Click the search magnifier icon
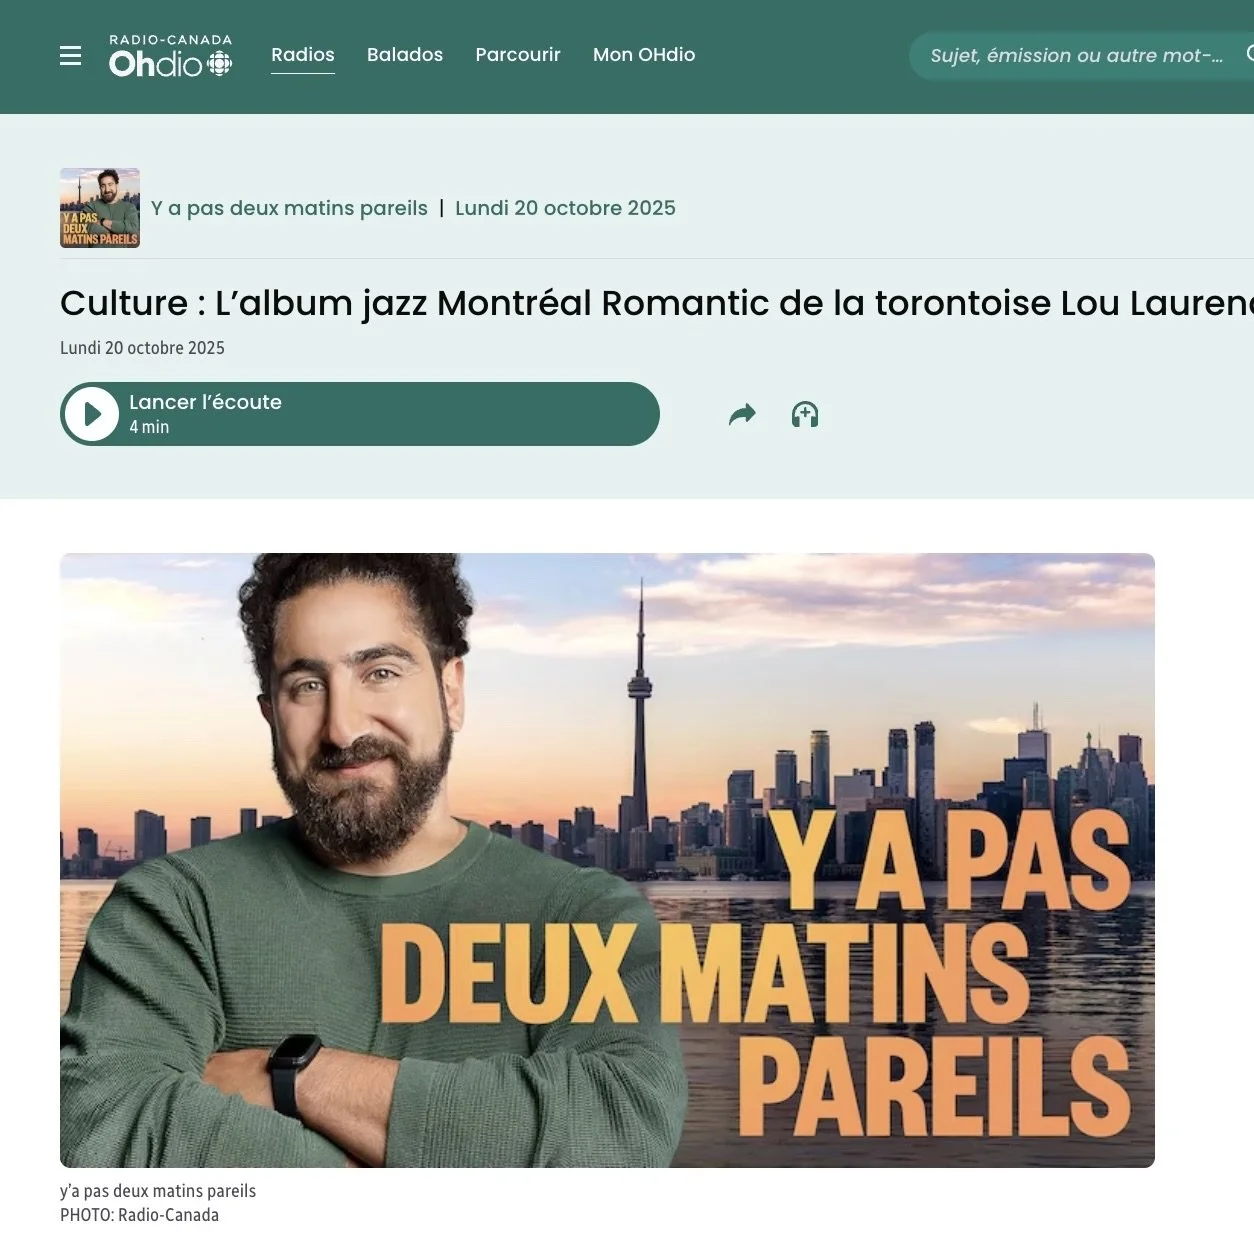Screen dimensions: 1254x1254 1250,54
